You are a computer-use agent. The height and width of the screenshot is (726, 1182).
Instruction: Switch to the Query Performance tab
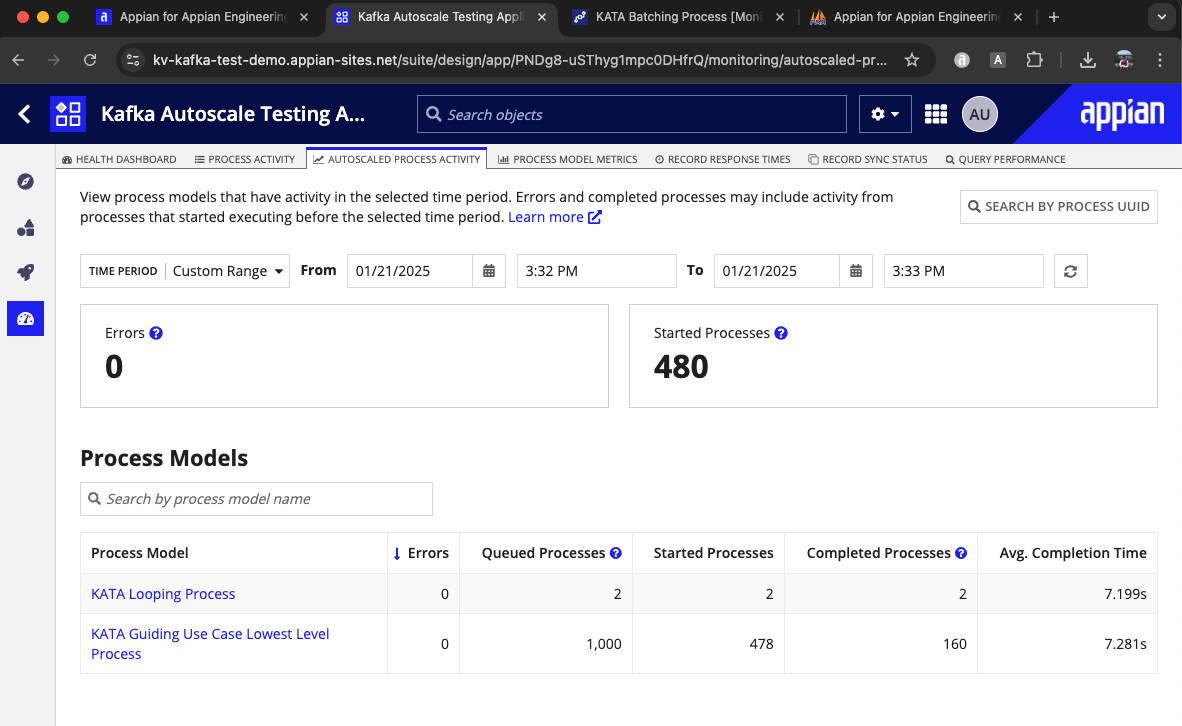[1006, 159]
